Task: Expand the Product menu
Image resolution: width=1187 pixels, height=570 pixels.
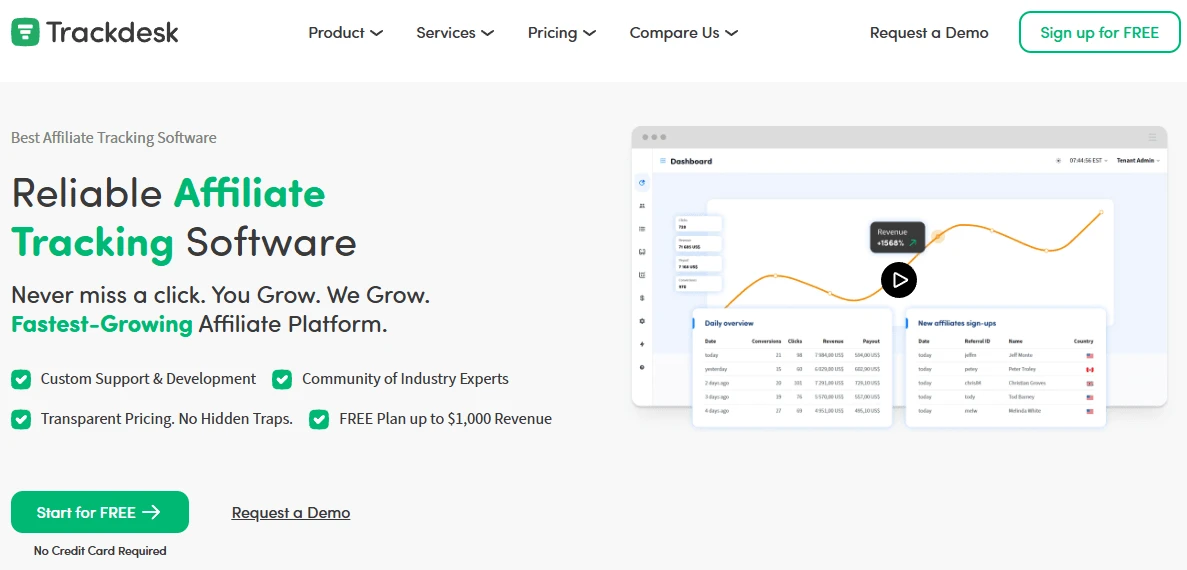Action: pos(345,33)
